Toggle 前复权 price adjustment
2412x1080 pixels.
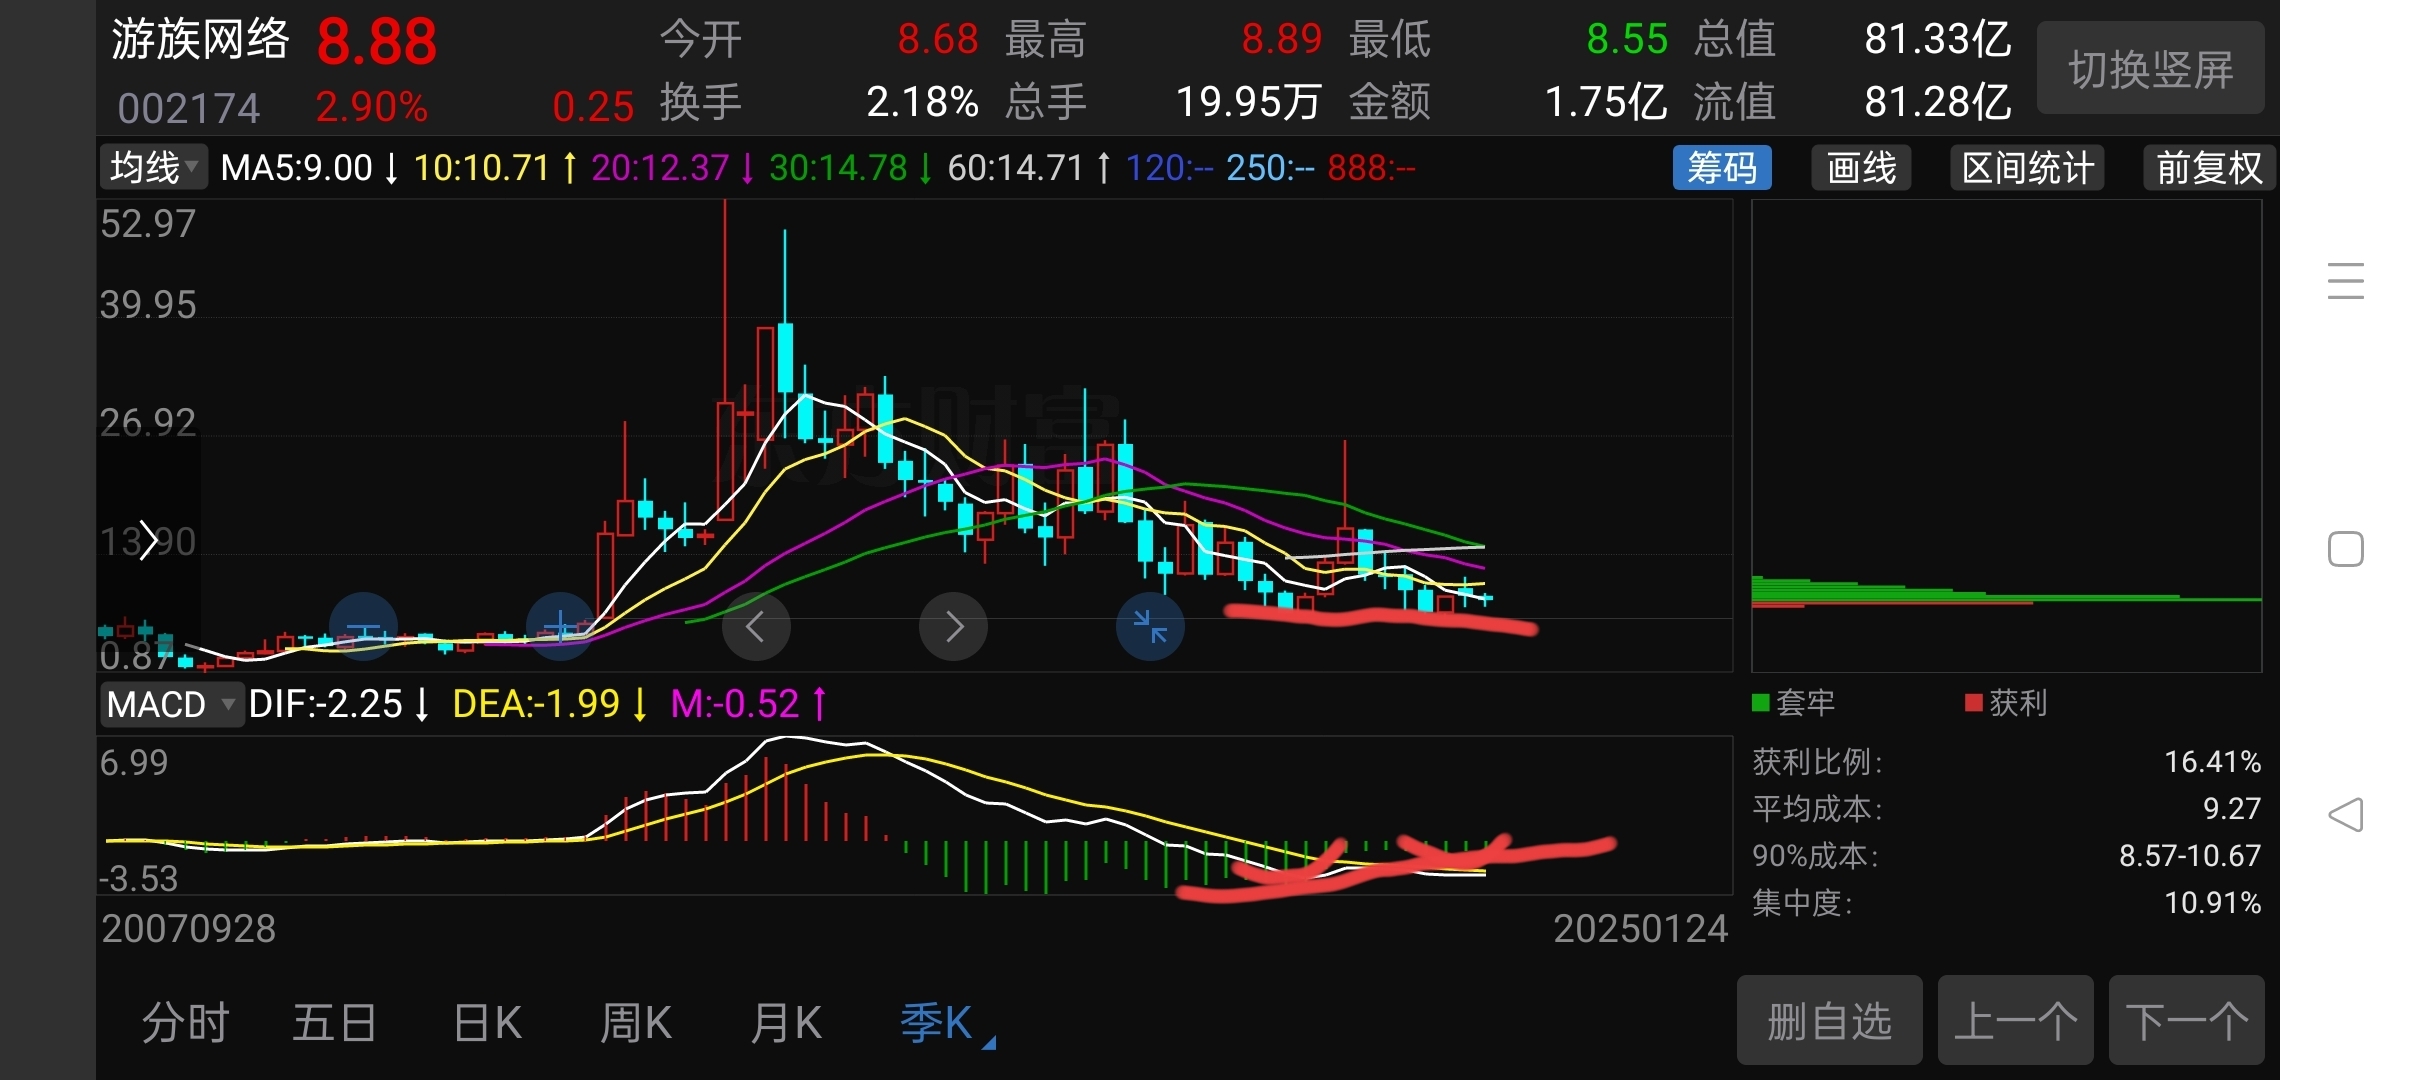pos(2208,167)
